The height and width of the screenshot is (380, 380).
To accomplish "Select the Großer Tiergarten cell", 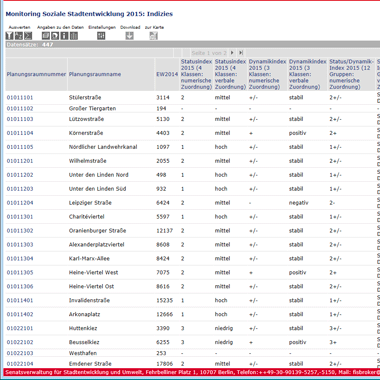I will coord(92,108).
